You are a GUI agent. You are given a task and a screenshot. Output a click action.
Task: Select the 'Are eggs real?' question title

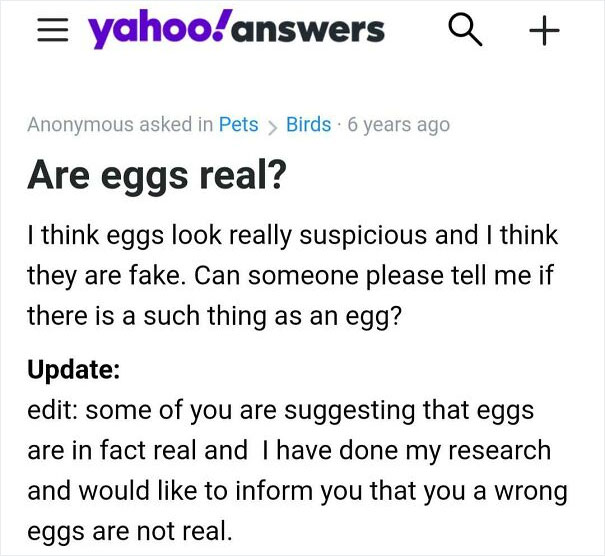157,175
